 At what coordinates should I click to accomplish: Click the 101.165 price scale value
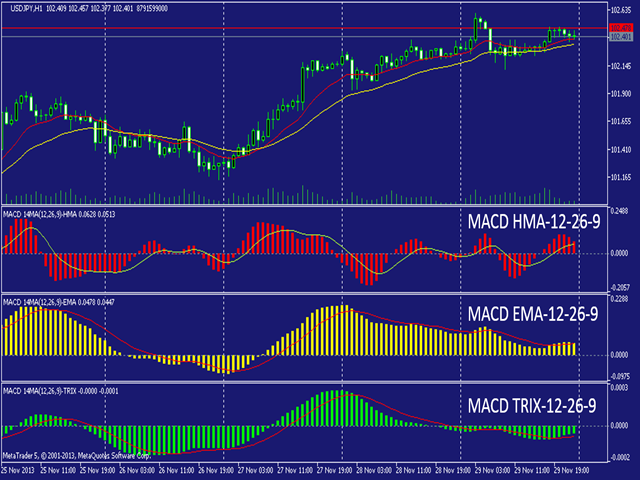click(620, 178)
